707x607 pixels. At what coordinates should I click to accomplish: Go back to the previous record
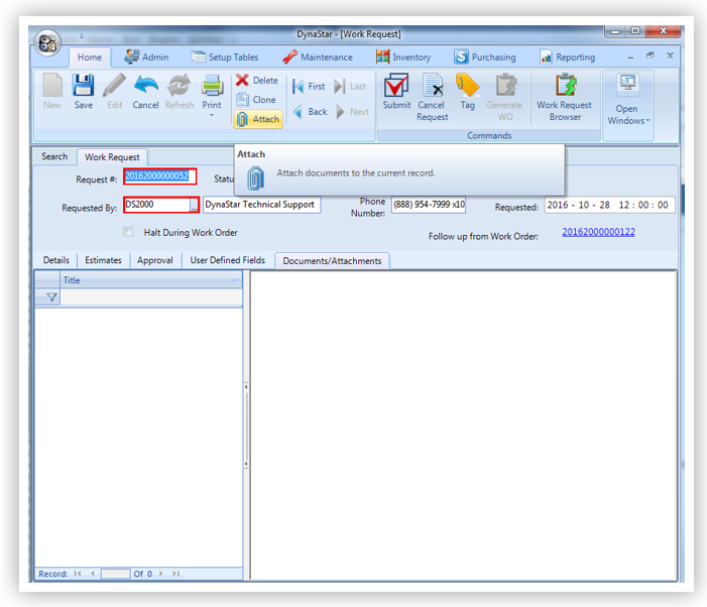pyautogui.click(x=310, y=112)
